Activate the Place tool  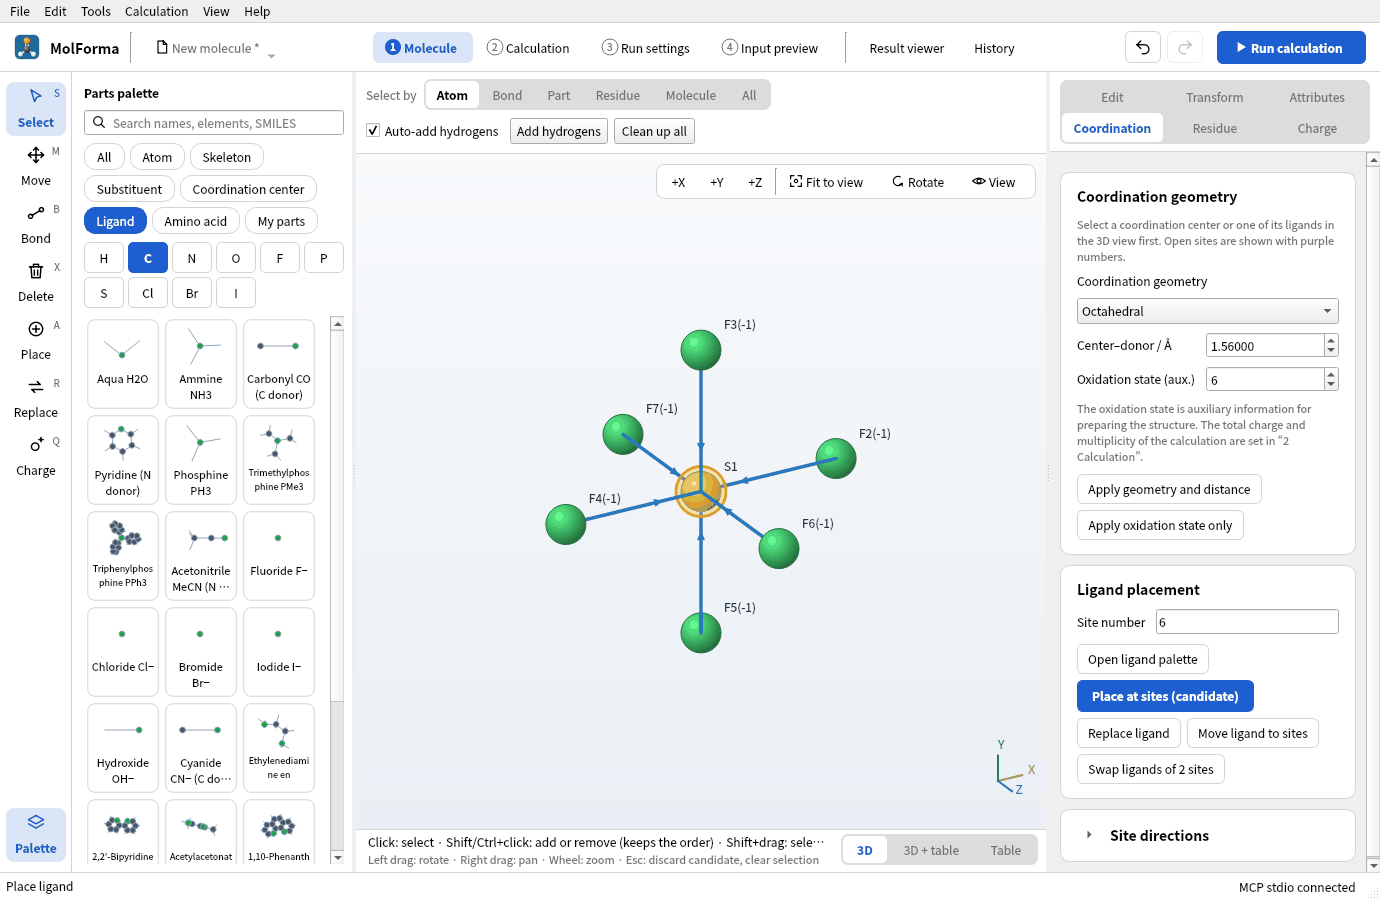[36, 340]
